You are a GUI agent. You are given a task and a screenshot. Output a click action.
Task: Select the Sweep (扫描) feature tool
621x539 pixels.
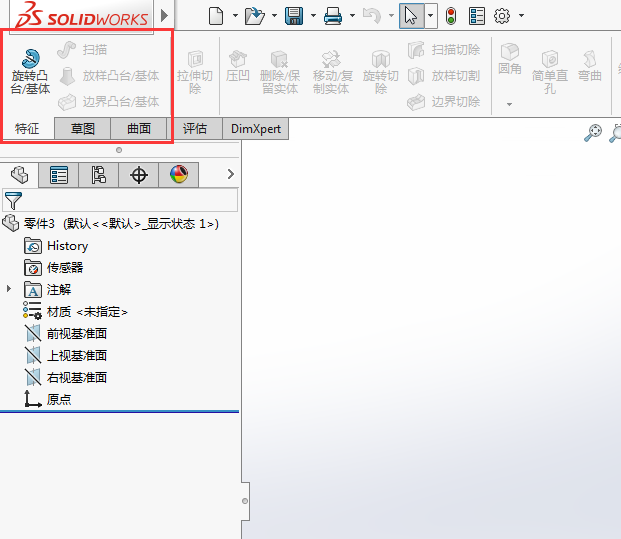82,50
